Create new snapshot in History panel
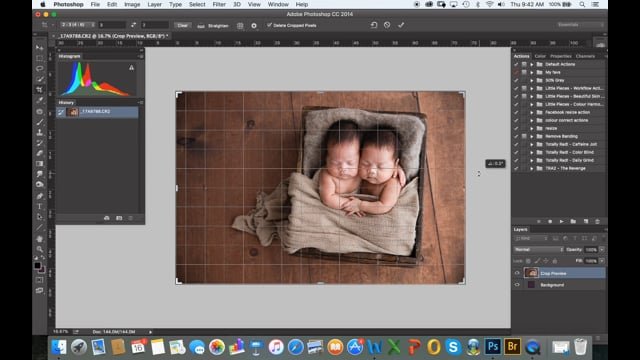The image size is (640, 360). tap(119, 218)
